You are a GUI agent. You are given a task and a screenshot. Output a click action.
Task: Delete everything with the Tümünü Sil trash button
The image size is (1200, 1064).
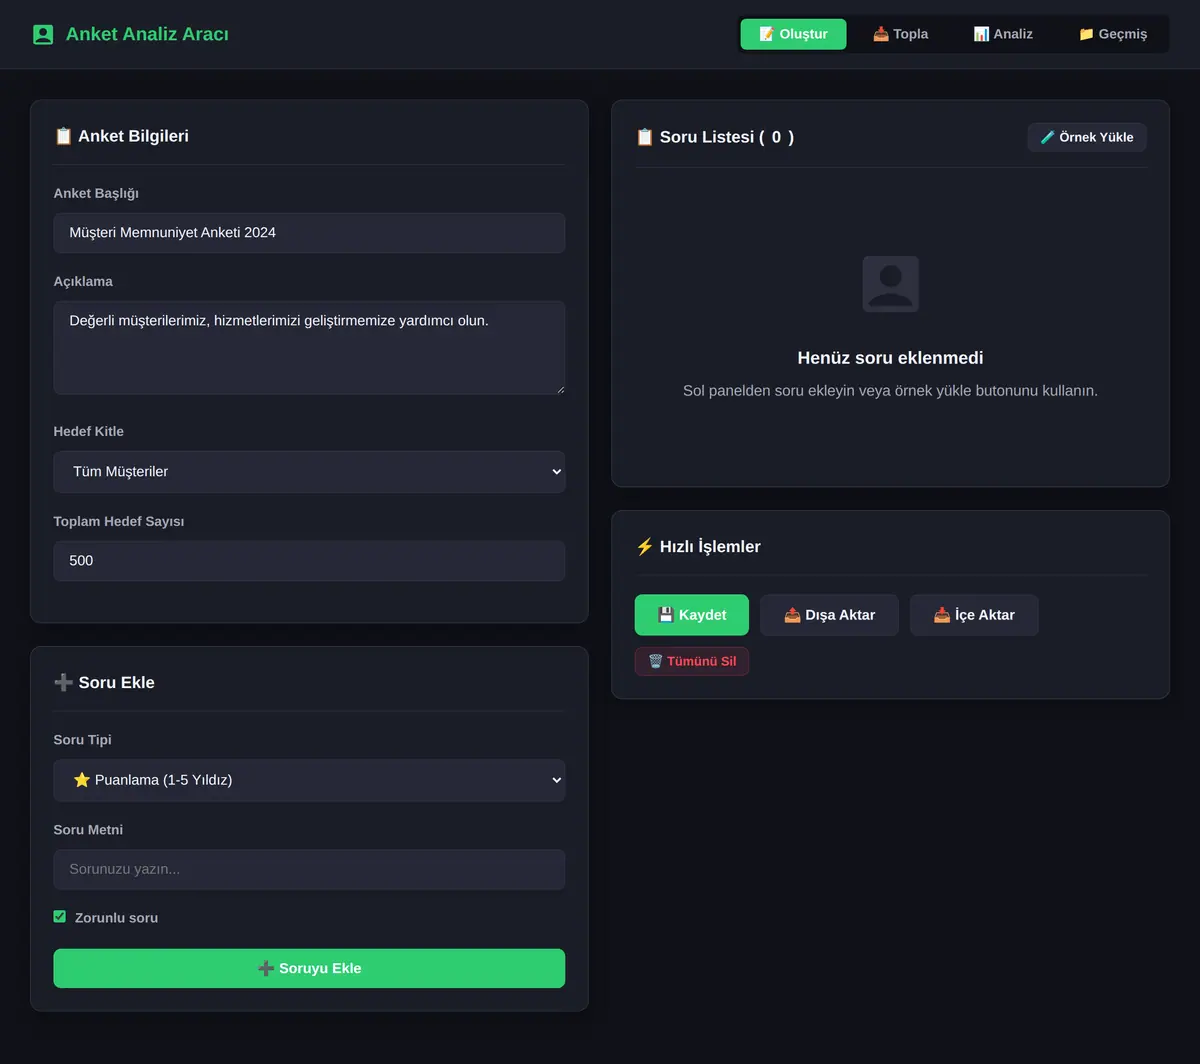(692, 661)
